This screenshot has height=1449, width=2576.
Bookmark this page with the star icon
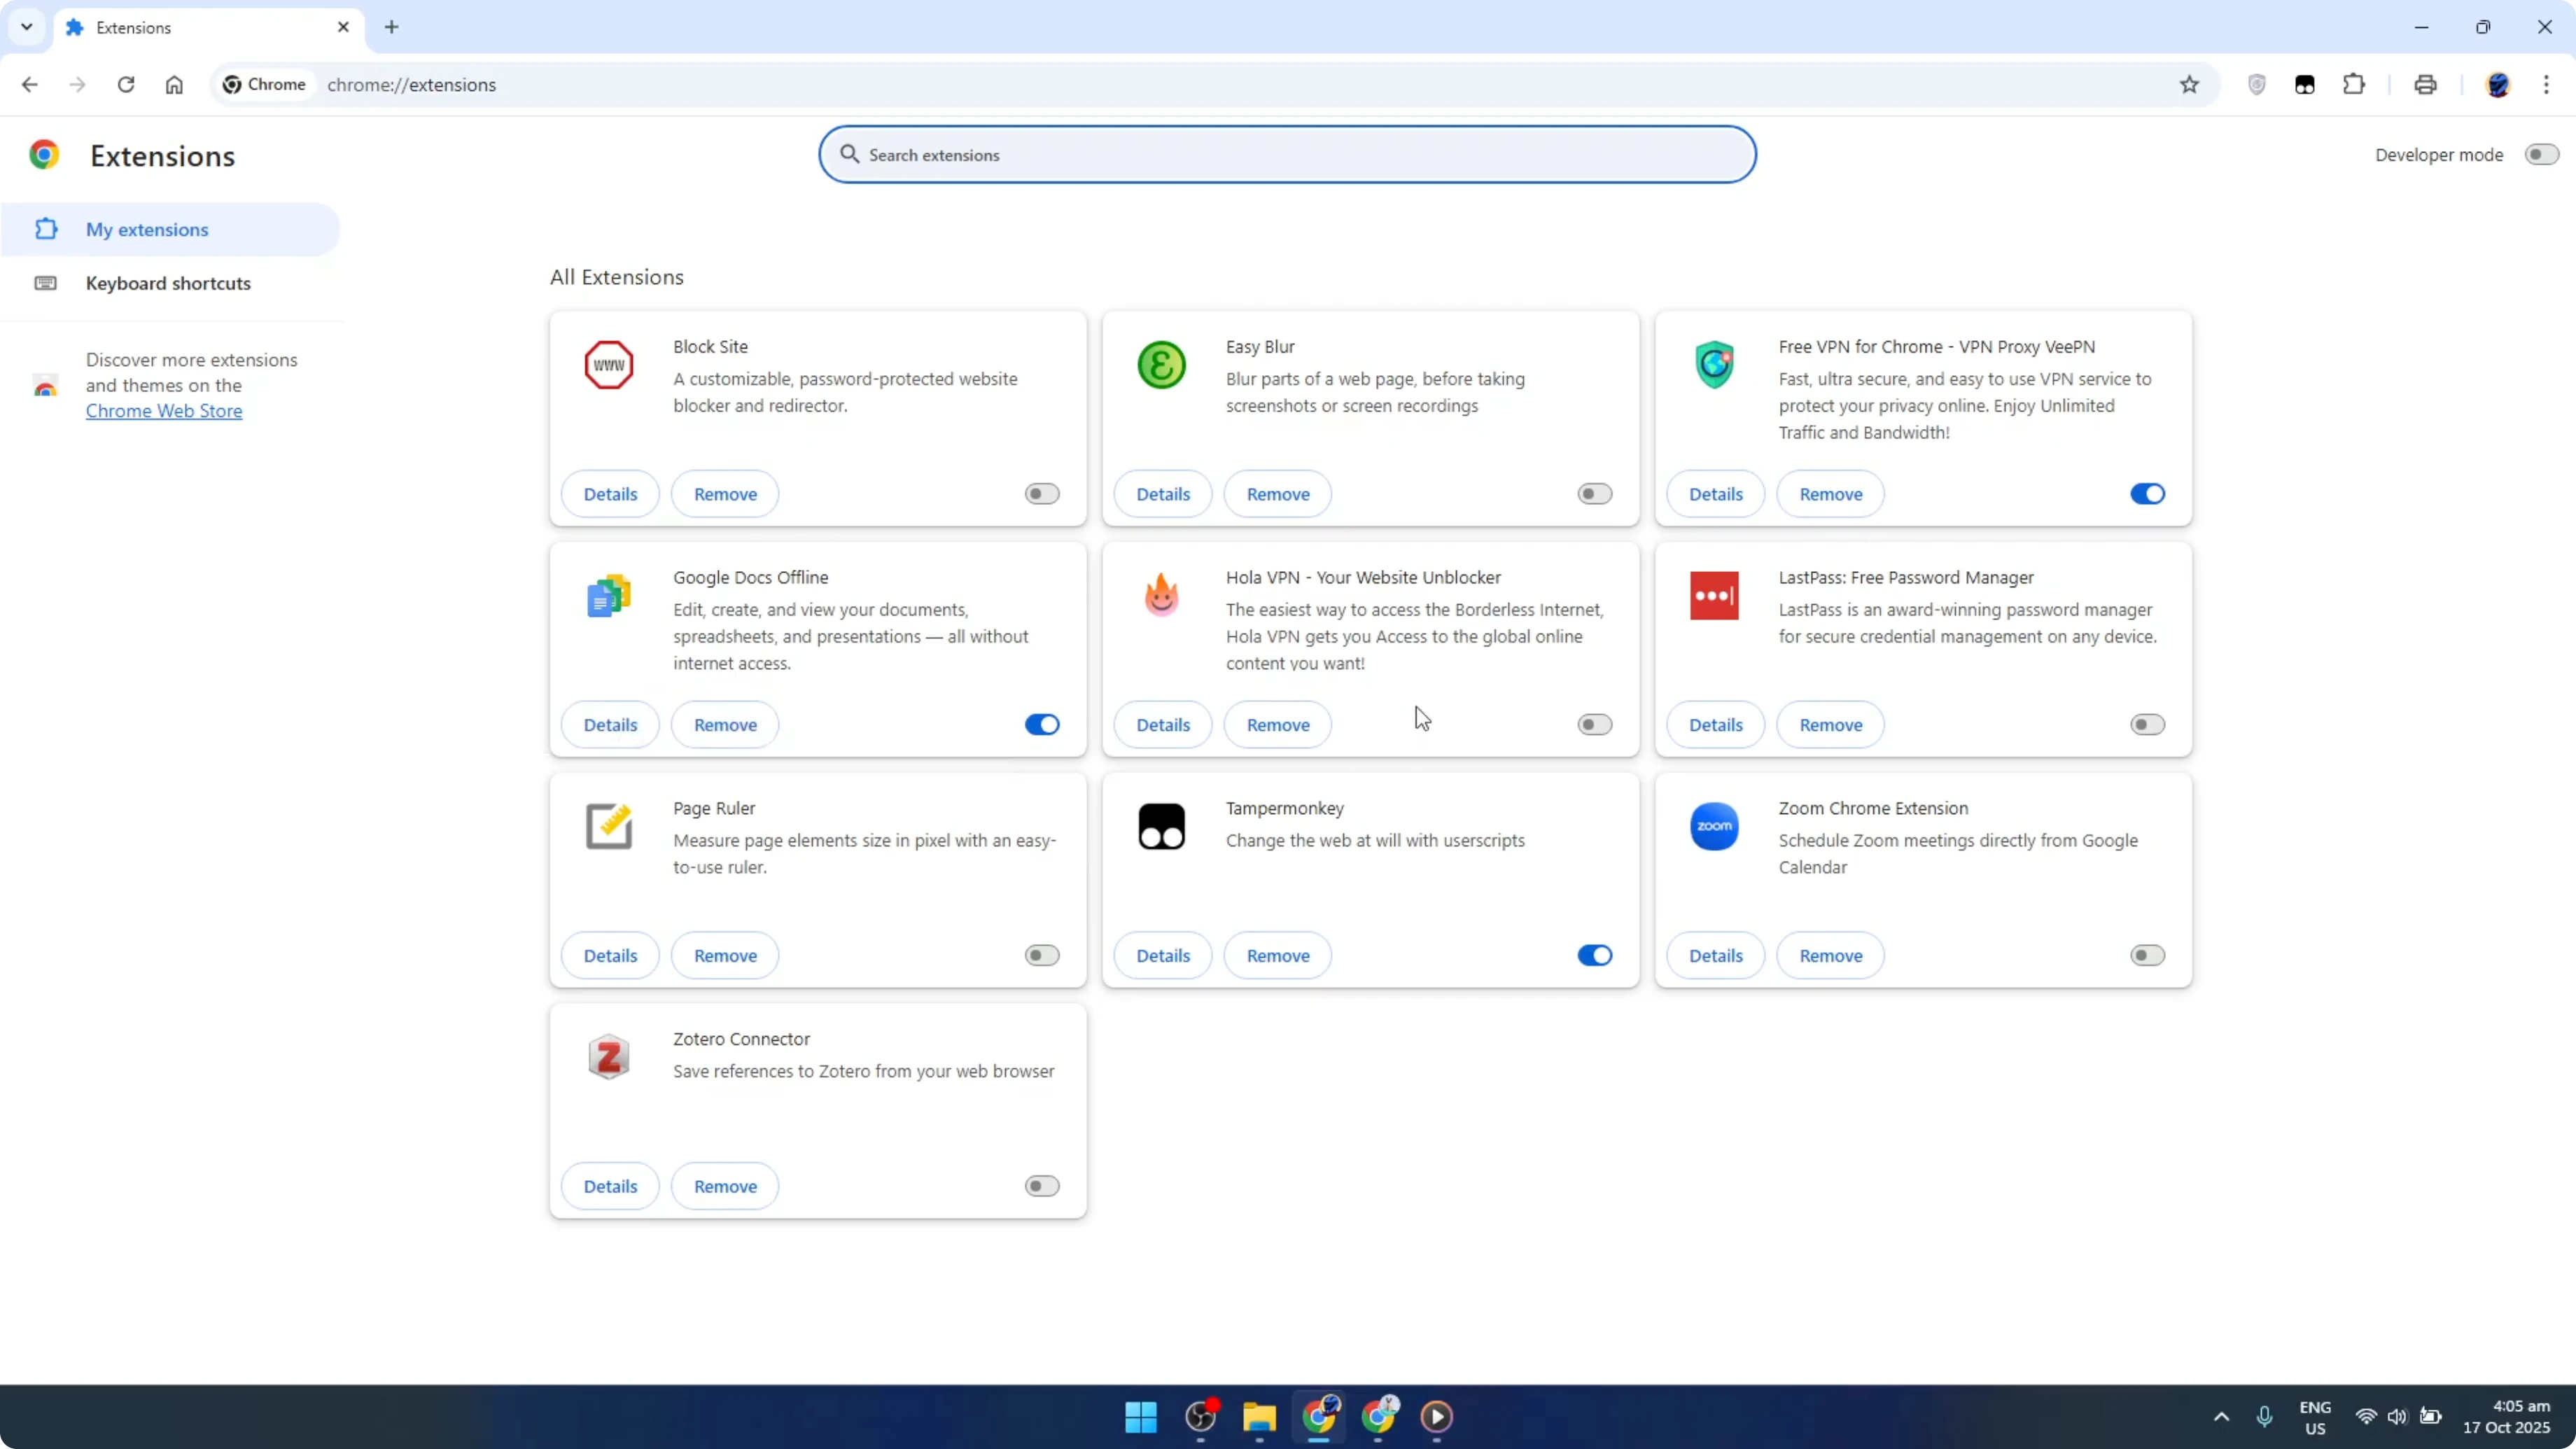tap(2189, 85)
